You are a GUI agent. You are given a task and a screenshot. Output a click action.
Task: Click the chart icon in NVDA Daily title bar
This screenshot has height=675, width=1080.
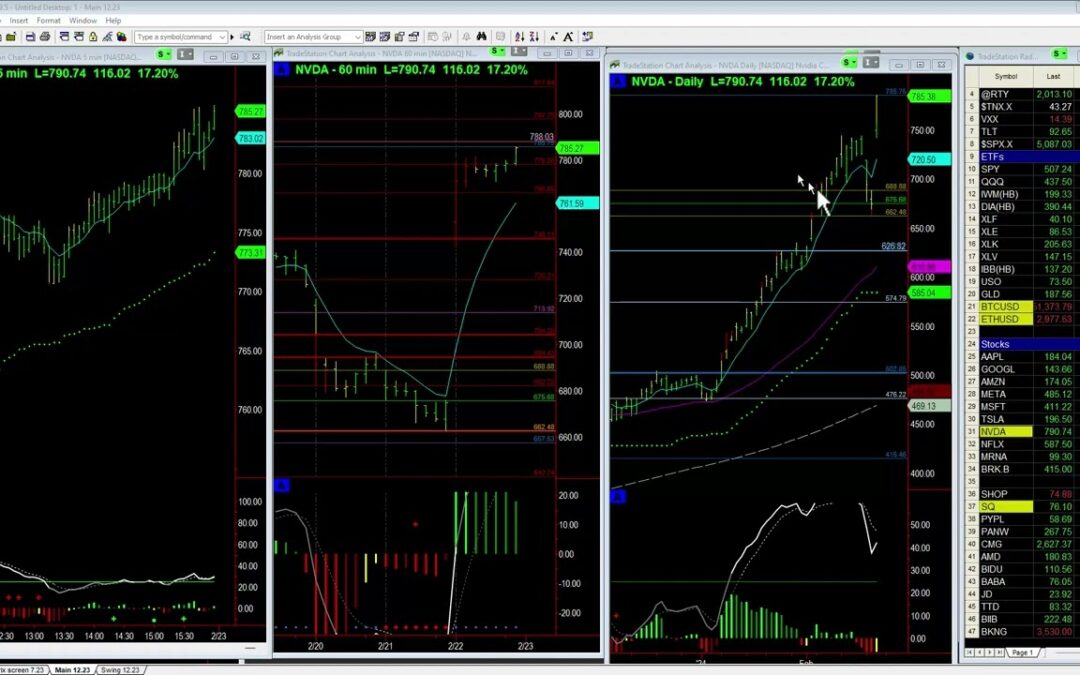coord(614,65)
